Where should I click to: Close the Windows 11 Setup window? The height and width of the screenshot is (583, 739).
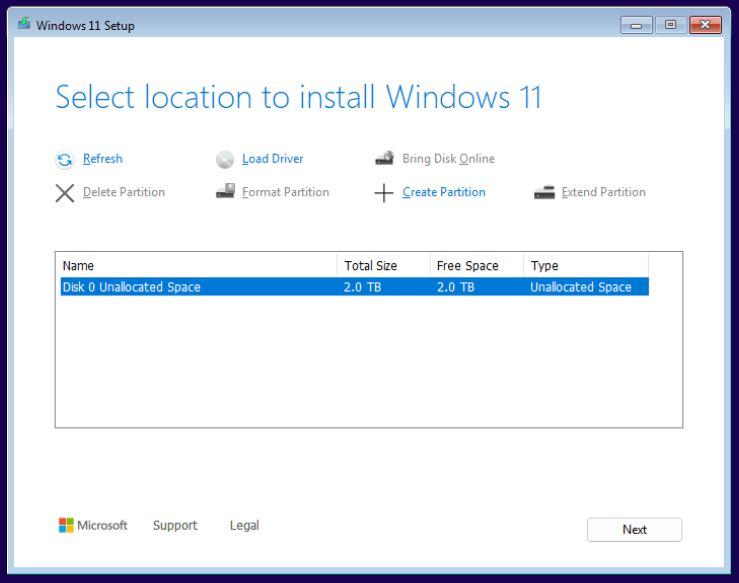click(705, 25)
